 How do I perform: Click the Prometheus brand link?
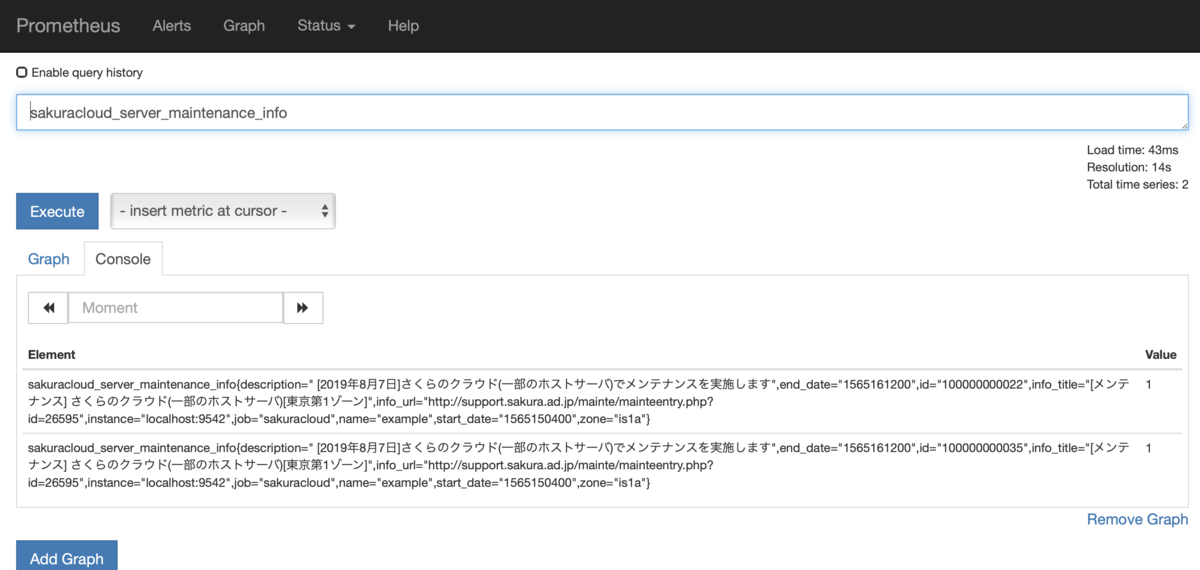[x=68, y=26]
